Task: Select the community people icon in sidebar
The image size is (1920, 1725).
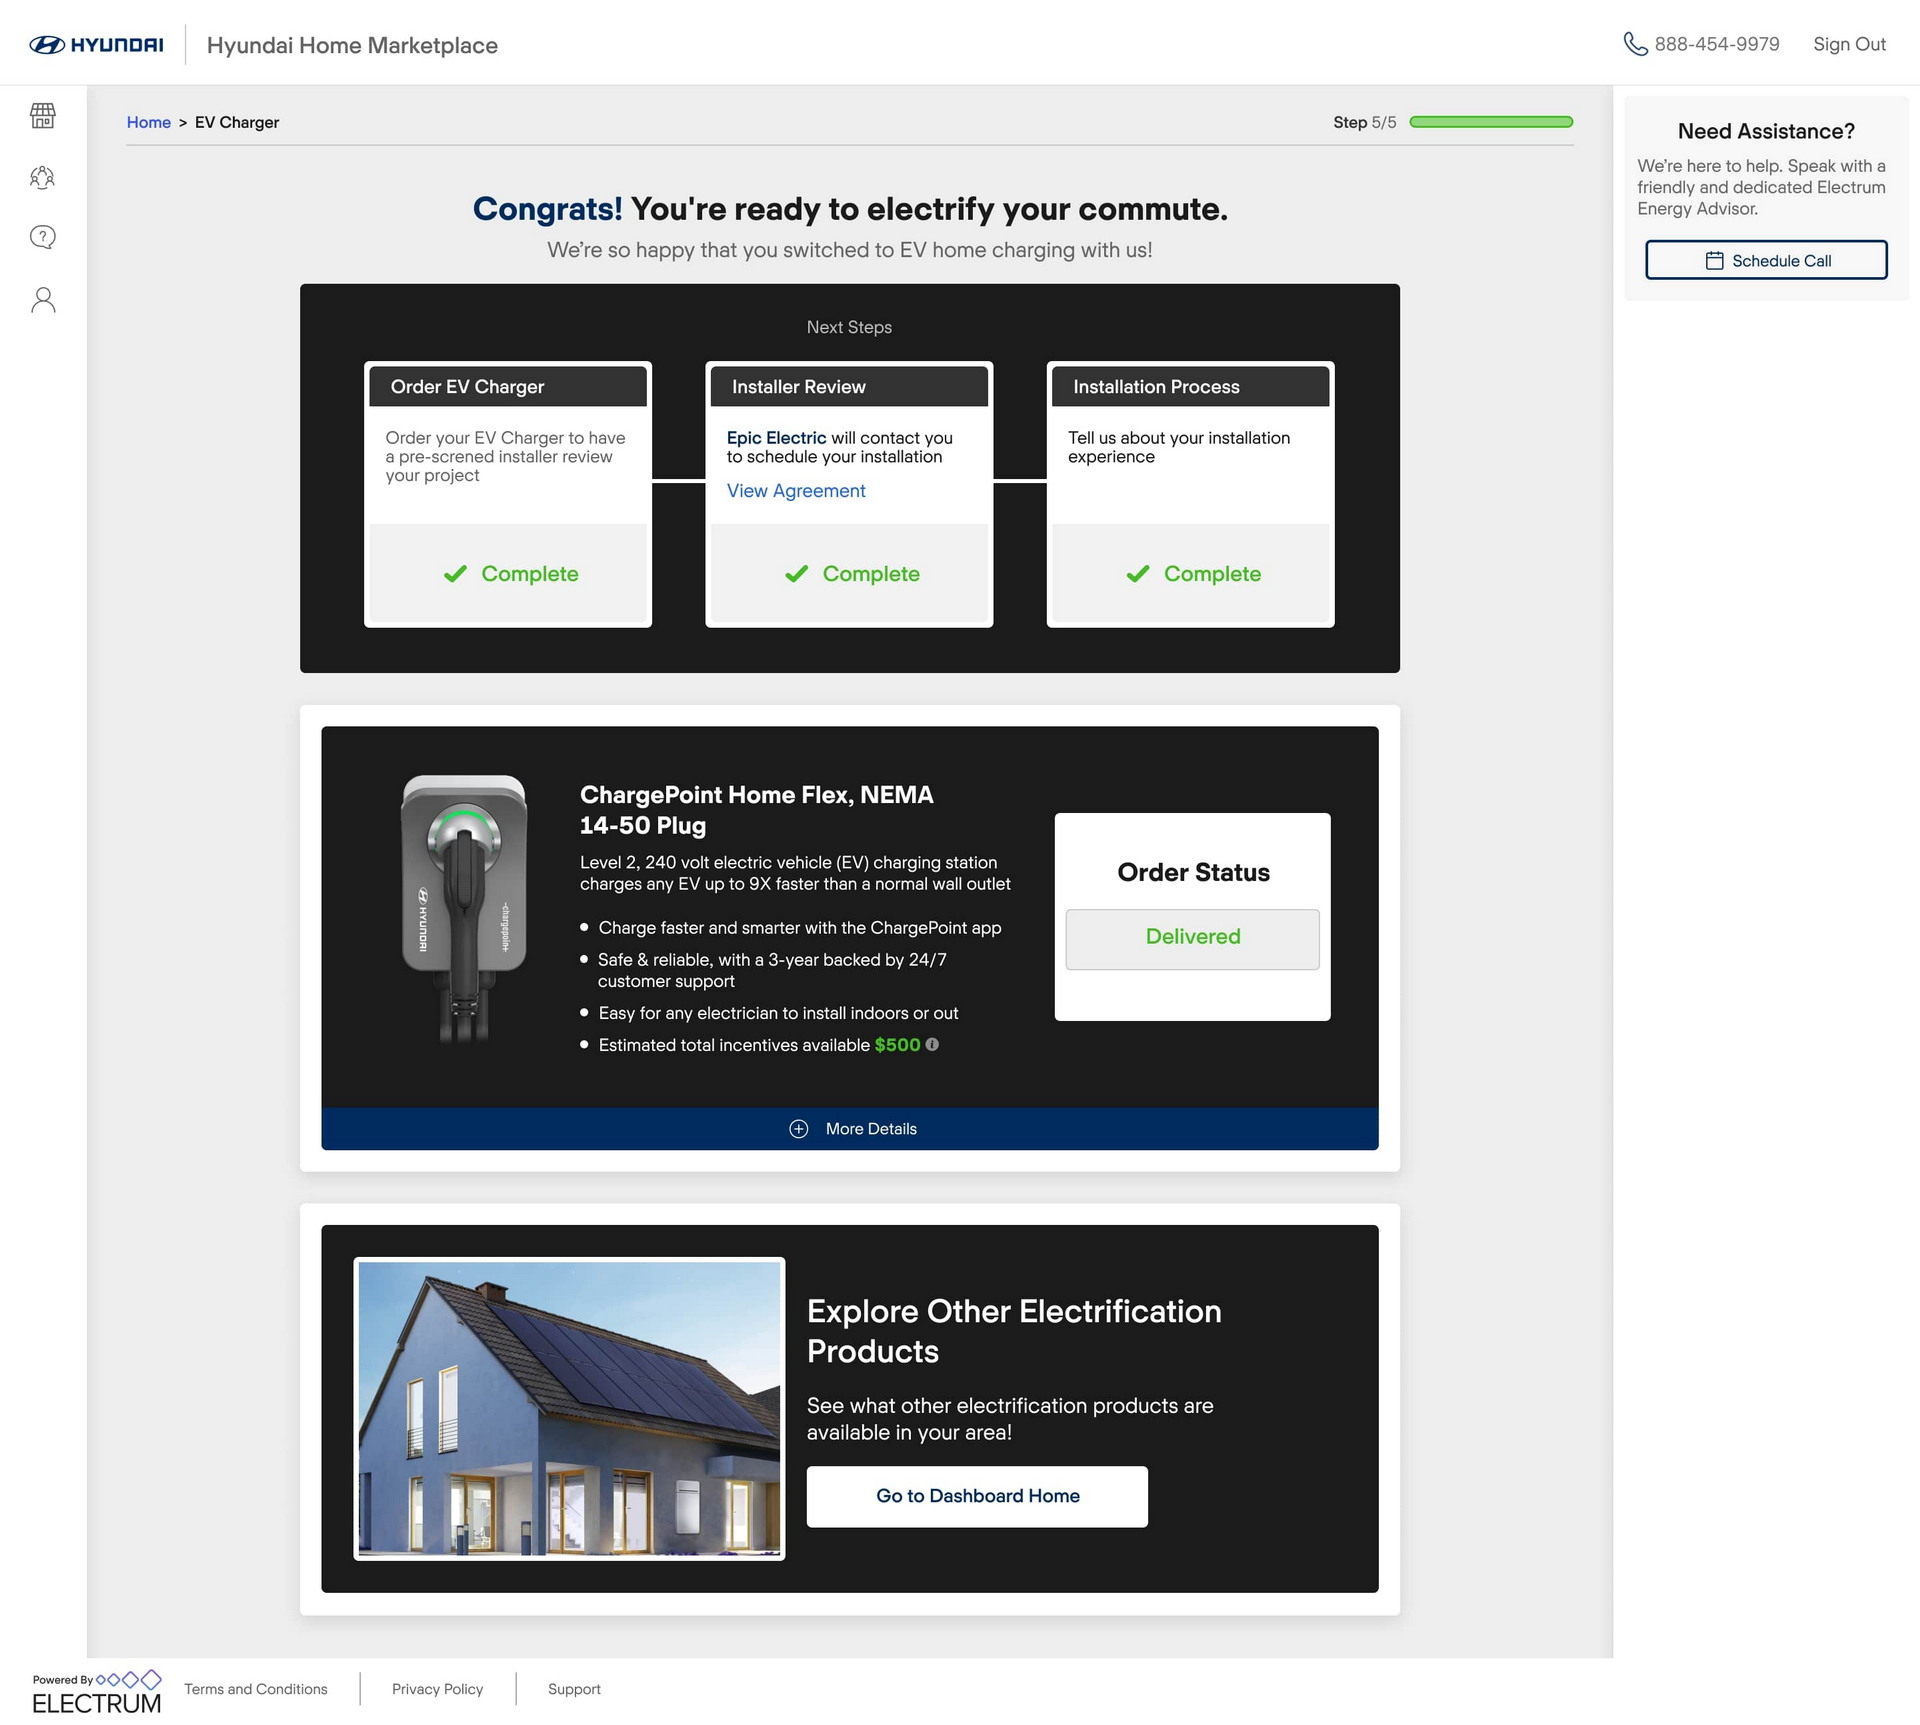Action: point(42,177)
